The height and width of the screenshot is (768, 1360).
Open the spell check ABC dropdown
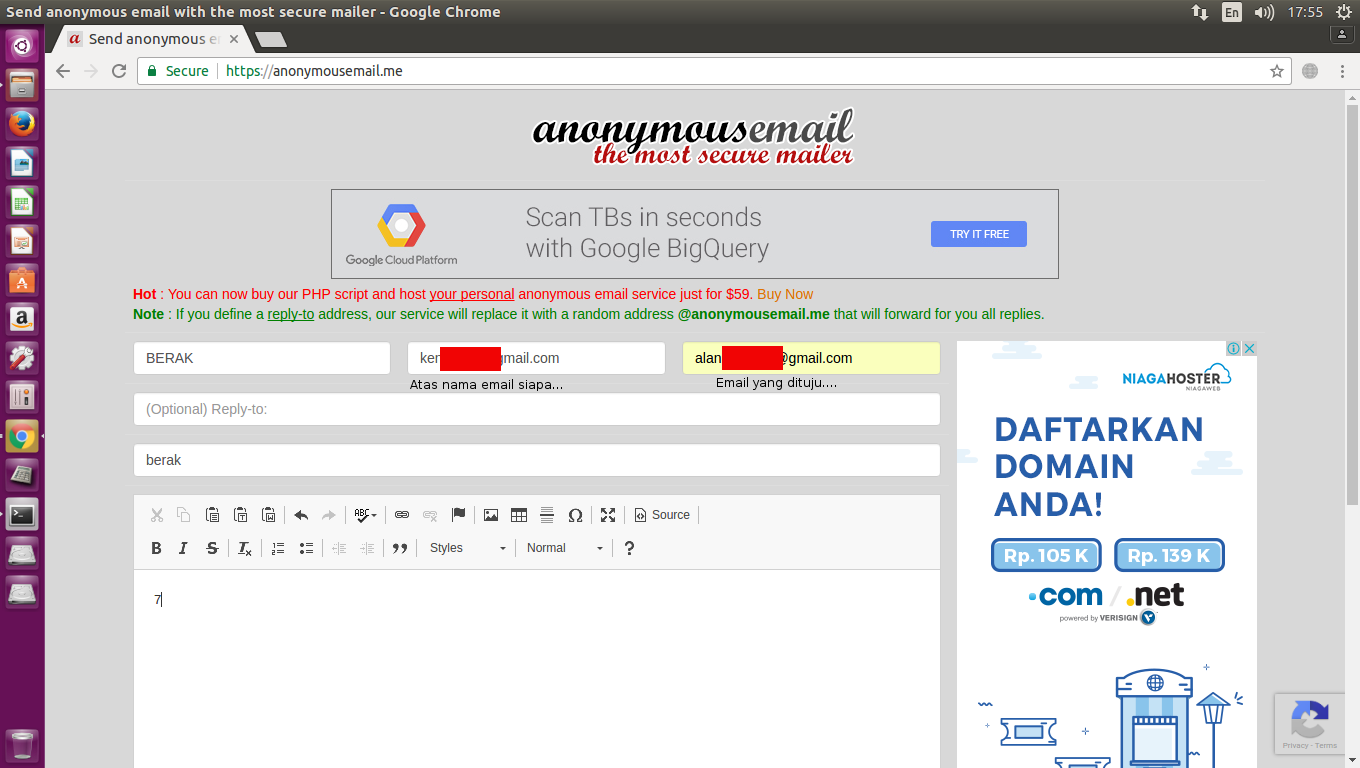pos(366,515)
